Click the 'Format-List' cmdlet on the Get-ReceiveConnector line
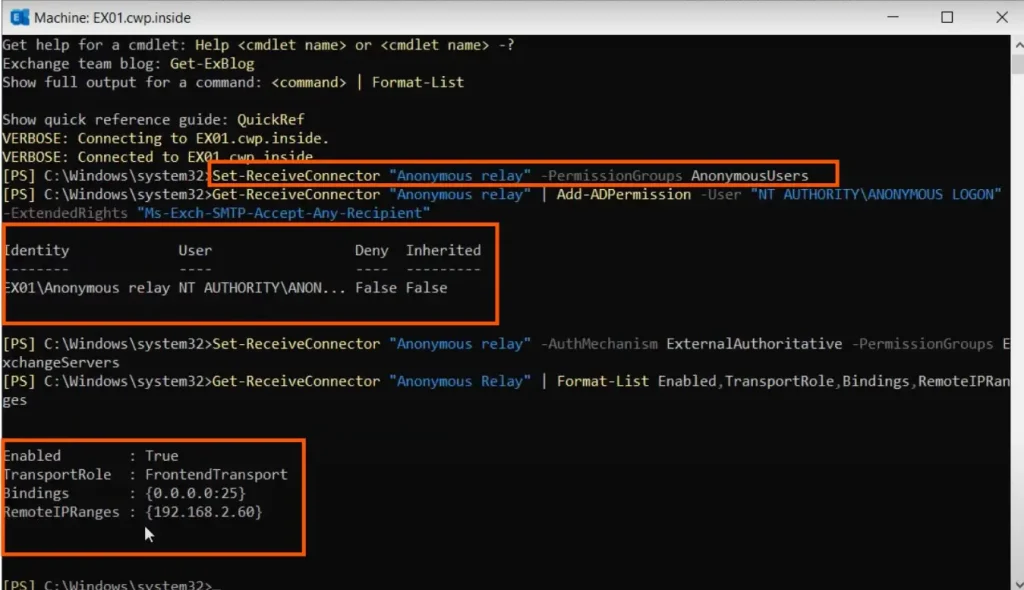 (603, 381)
